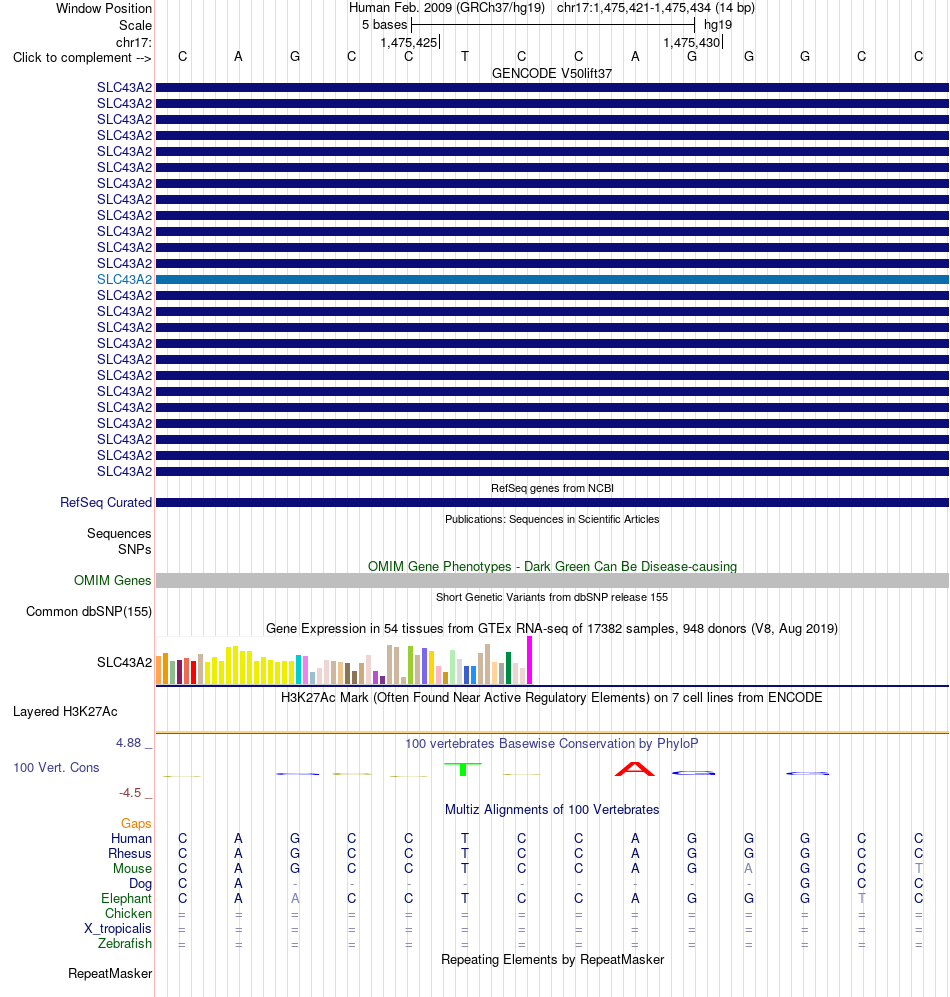Screen dimensions: 950x997
Task: Click the gray T in the Mouse row
Action: point(918,869)
